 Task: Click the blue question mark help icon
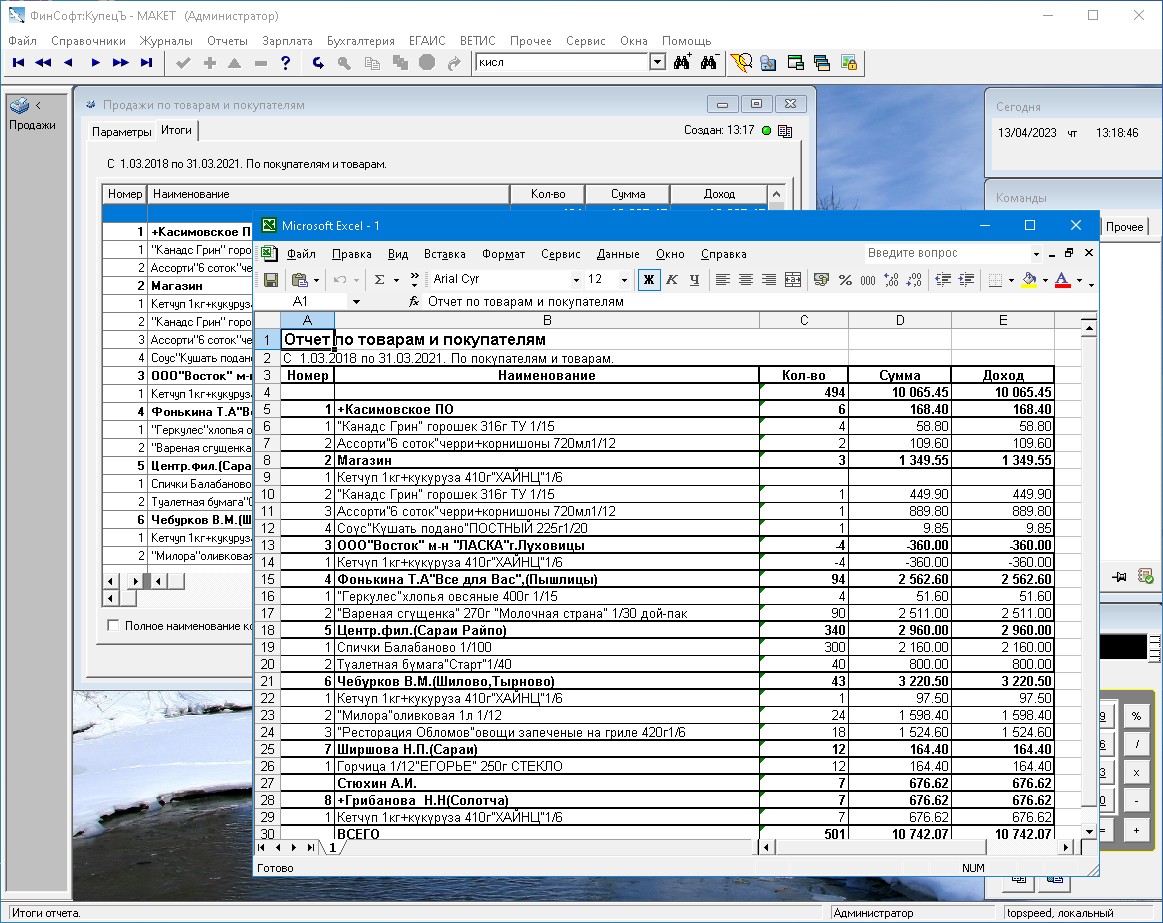[286, 63]
